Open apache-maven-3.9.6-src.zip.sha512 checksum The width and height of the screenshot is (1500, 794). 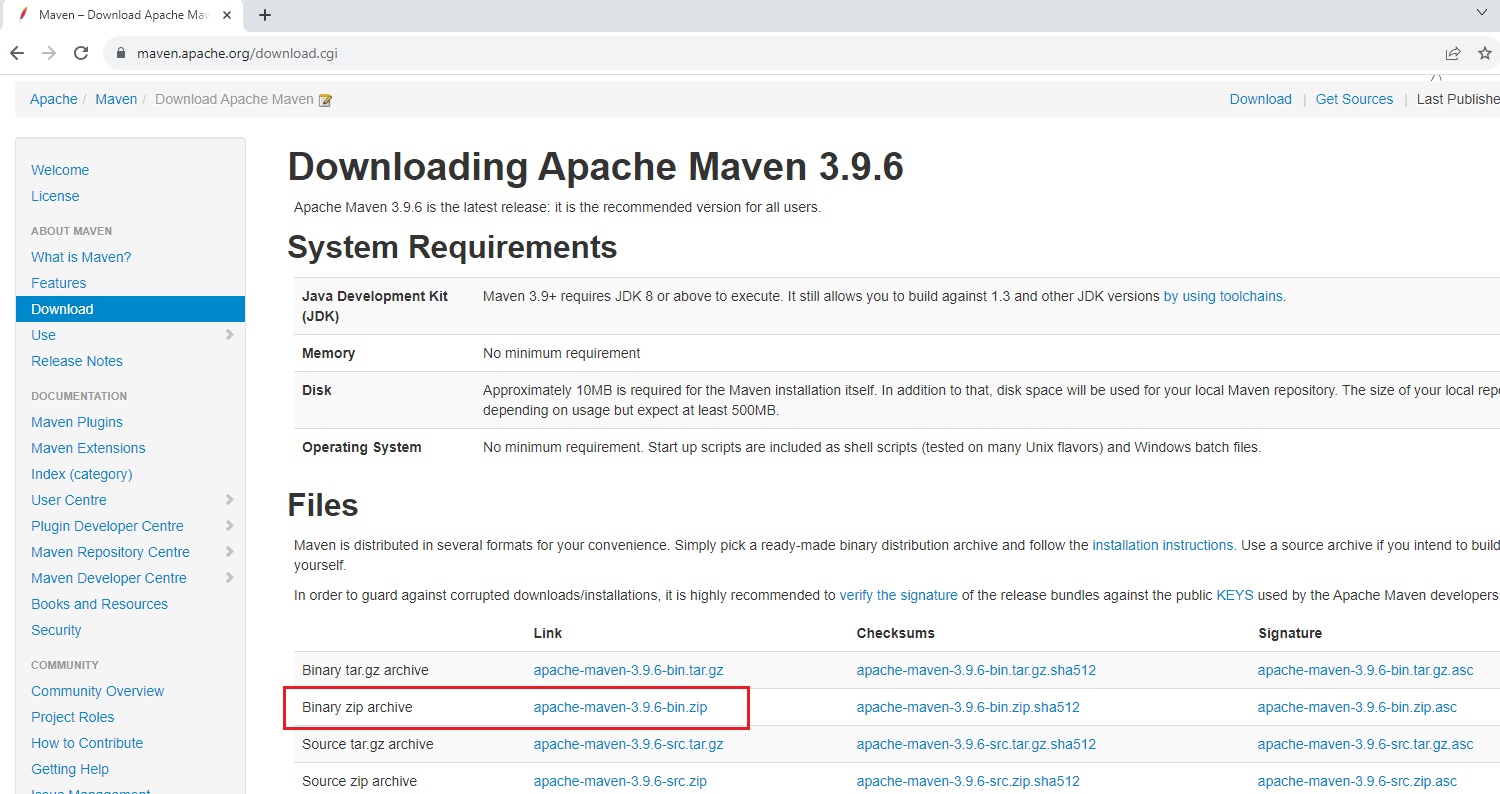pyautogui.click(x=968, y=781)
